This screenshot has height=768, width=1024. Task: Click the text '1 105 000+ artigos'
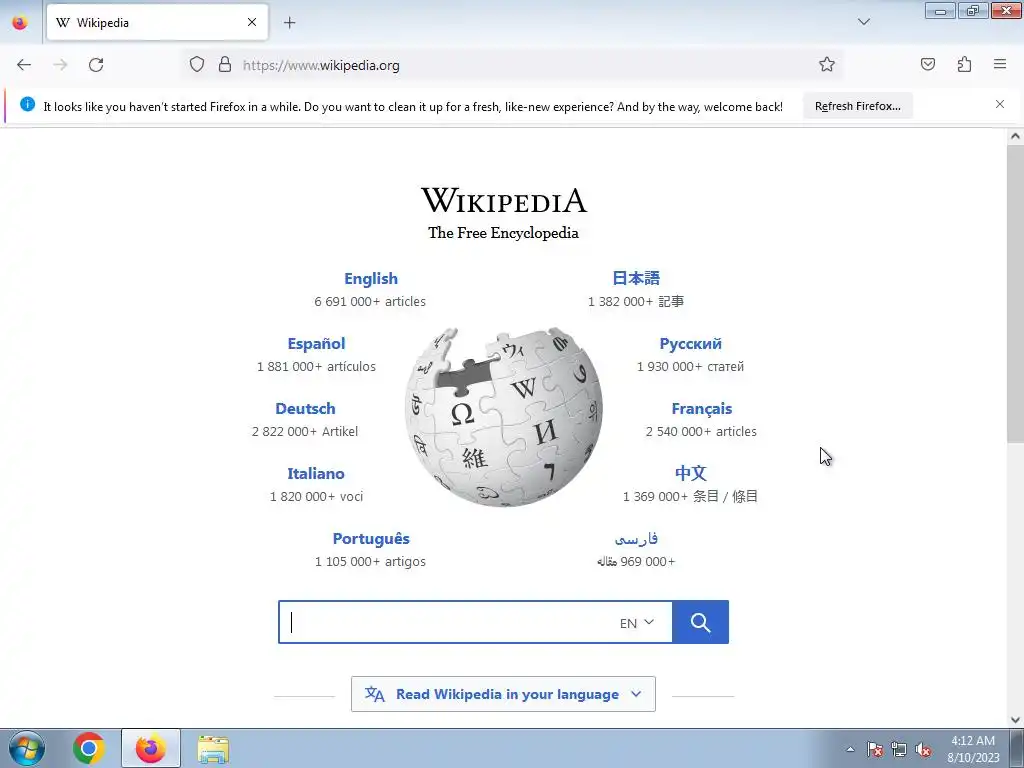(370, 562)
